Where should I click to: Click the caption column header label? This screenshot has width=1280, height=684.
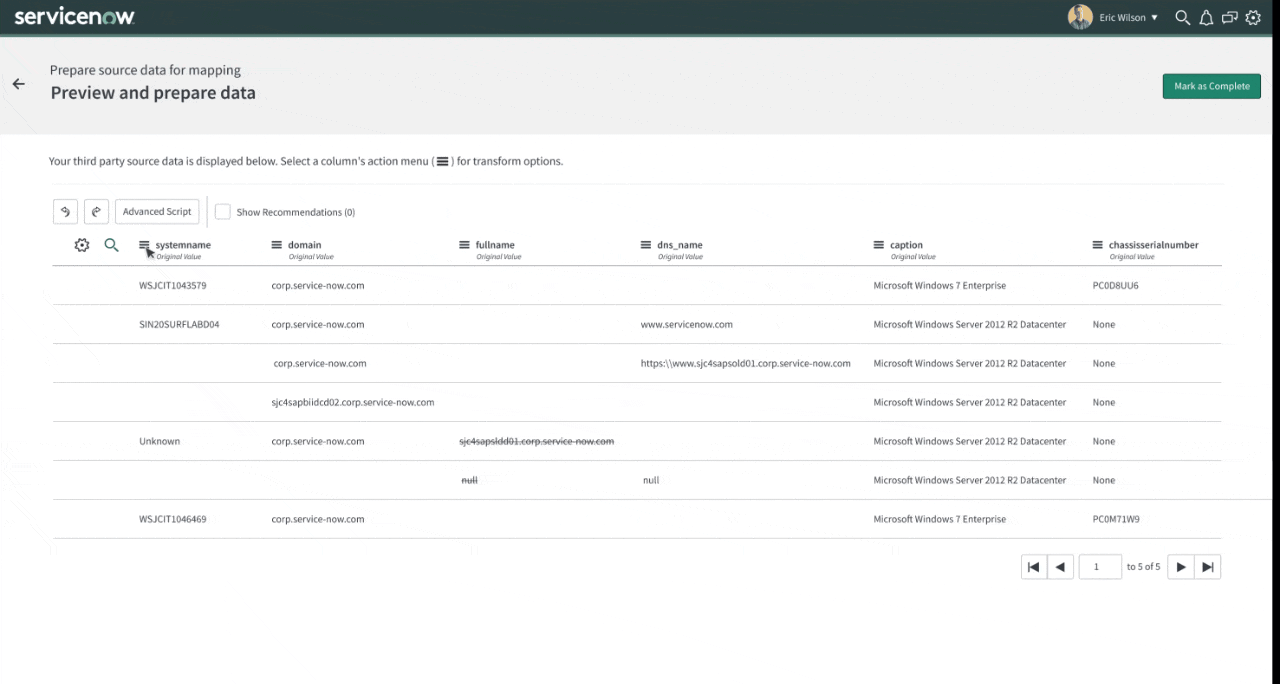[x=906, y=245]
